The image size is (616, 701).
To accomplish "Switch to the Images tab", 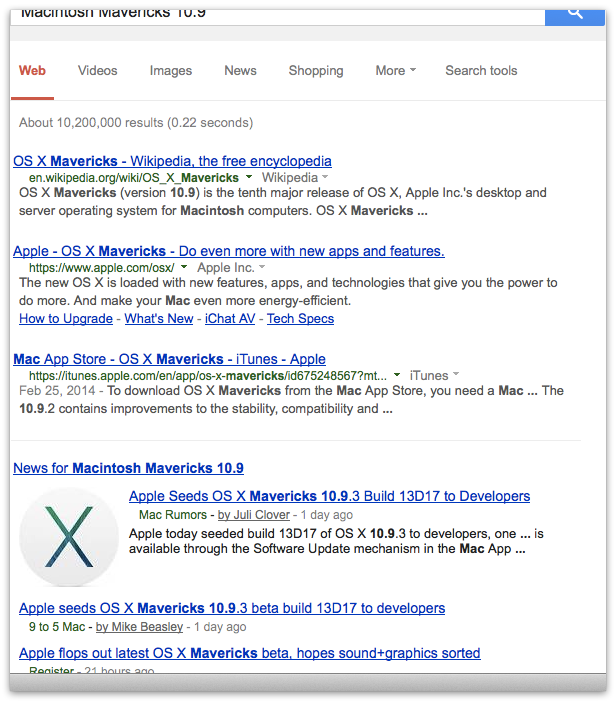I will (x=171, y=71).
